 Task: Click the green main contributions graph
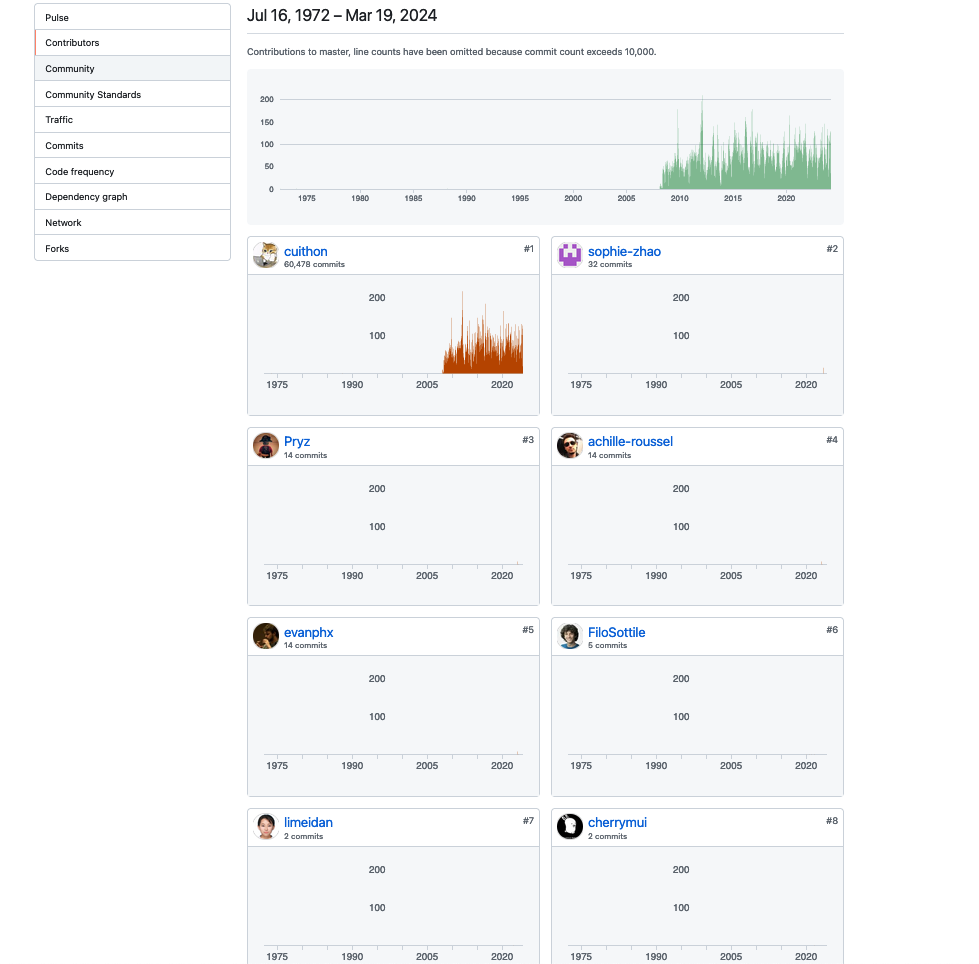tap(745, 150)
